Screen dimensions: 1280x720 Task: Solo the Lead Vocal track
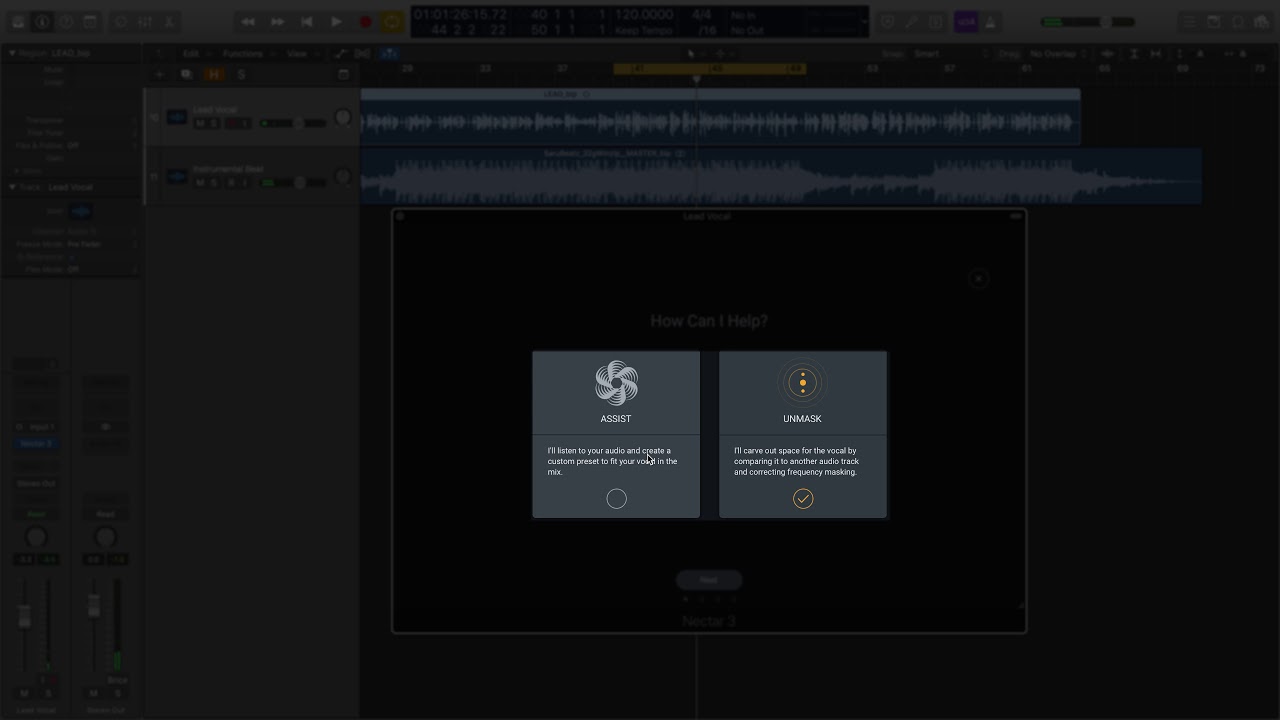coord(214,124)
